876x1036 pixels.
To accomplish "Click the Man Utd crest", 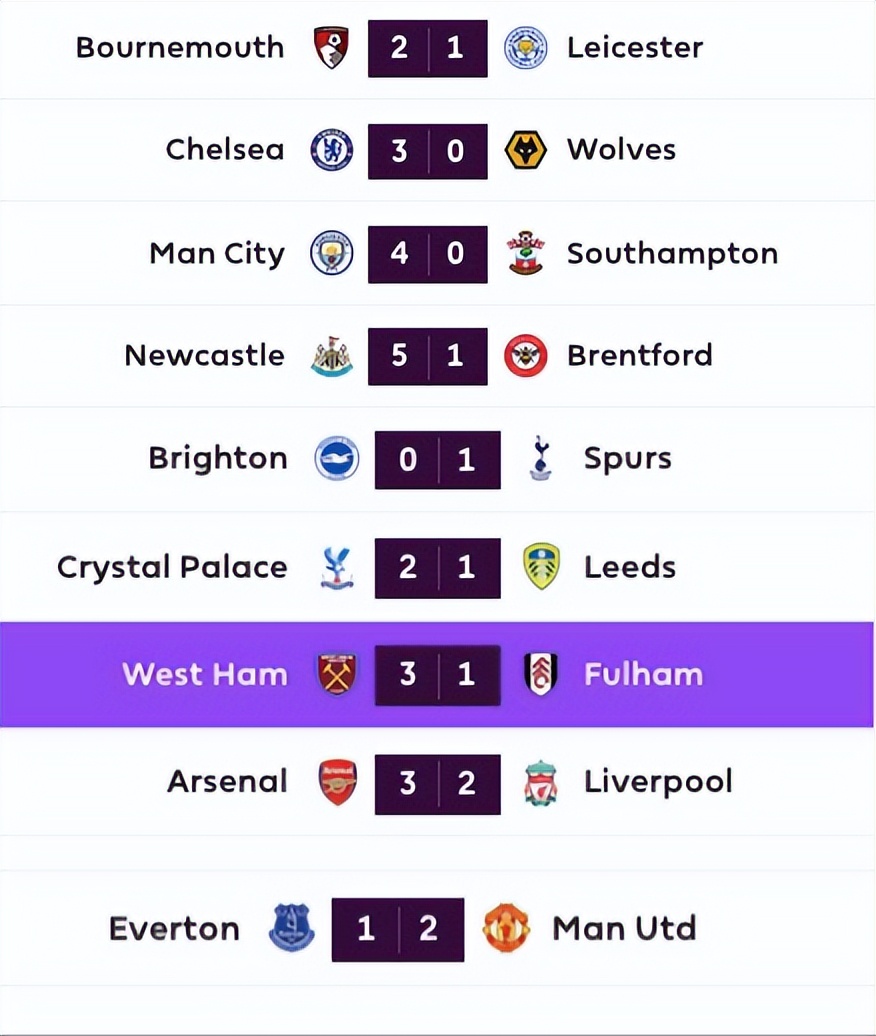I will (x=507, y=929).
